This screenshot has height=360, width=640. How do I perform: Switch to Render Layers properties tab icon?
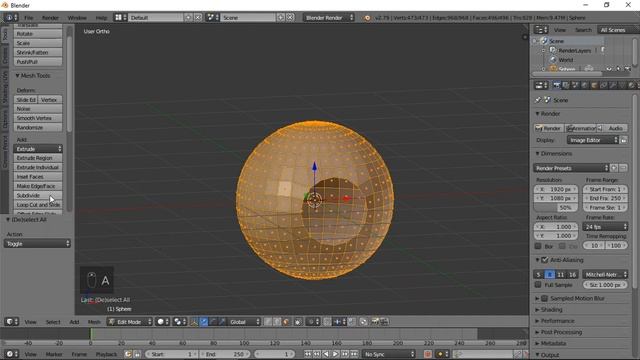coord(566,85)
